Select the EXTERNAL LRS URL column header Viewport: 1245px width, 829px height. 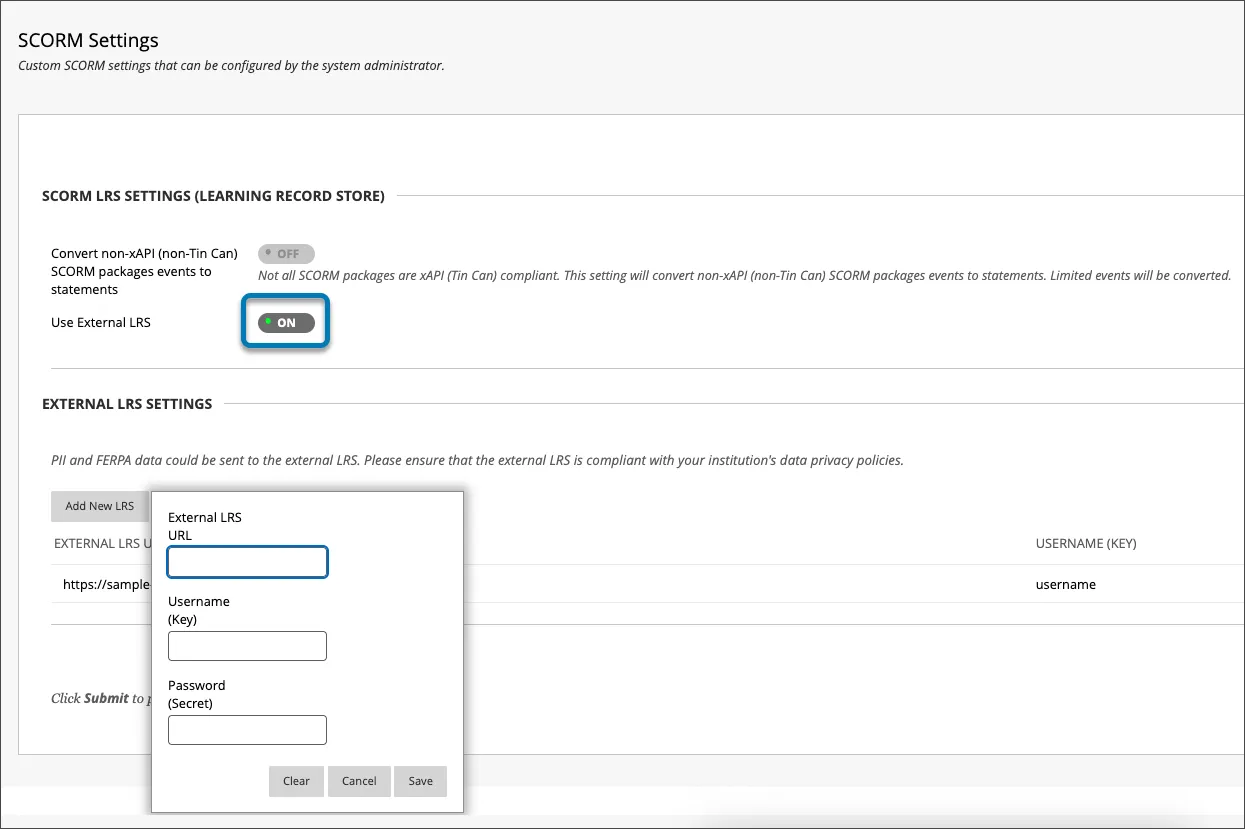pos(103,543)
